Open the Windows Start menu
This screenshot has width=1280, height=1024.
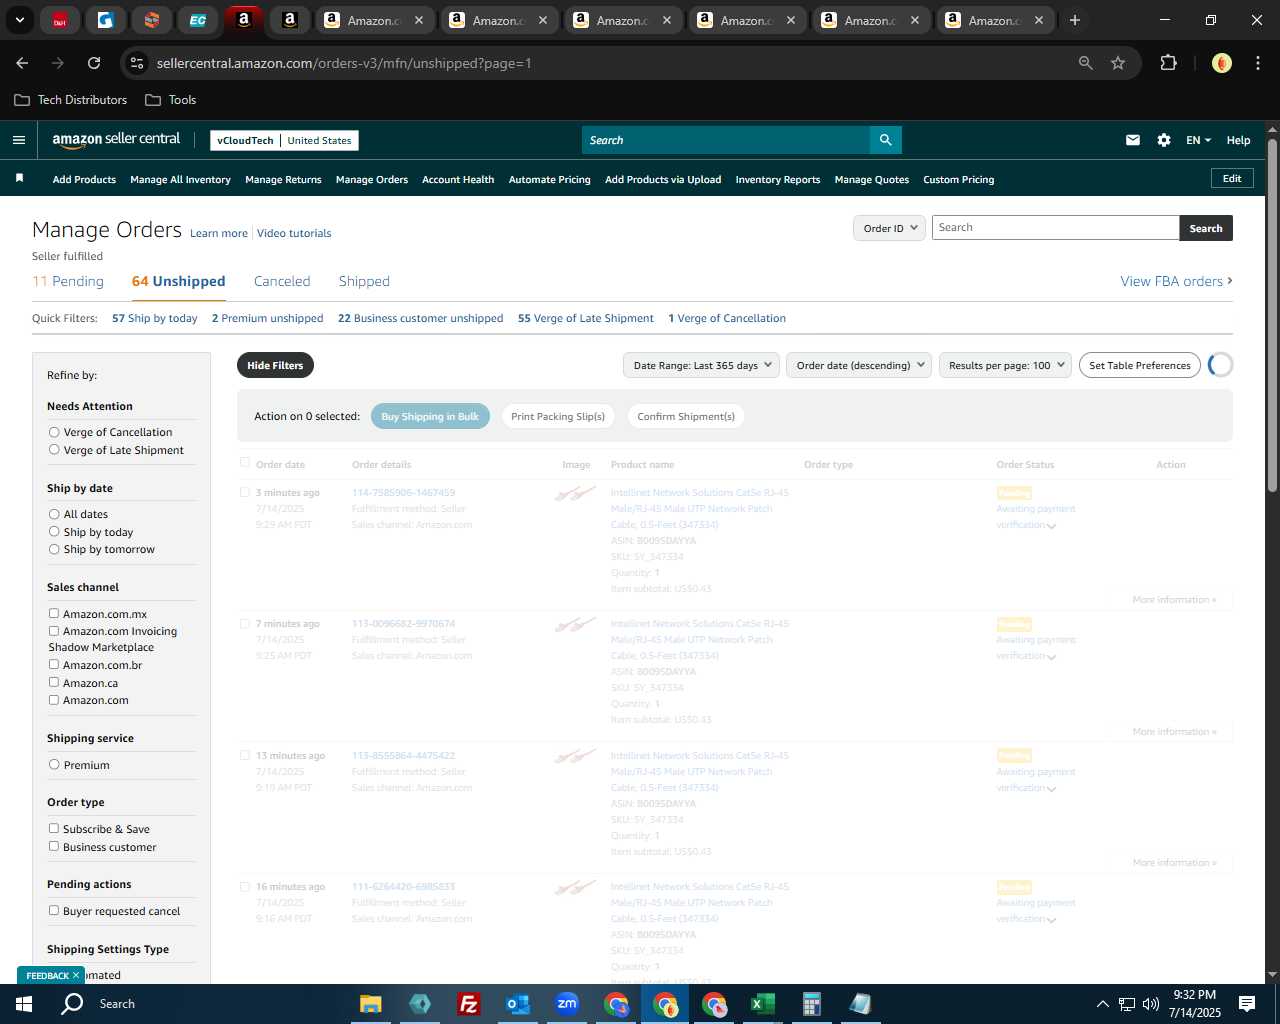(24, 1003)
